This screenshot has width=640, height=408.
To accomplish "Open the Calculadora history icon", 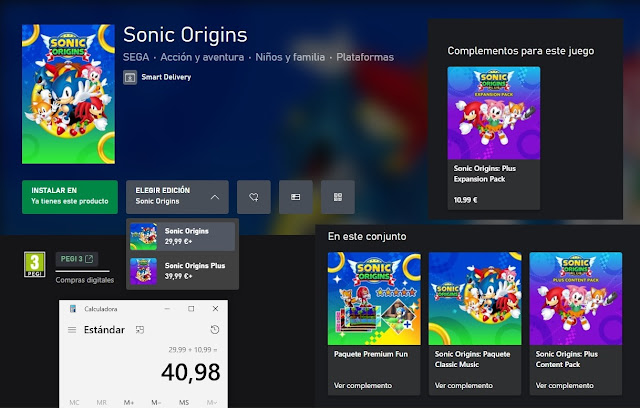I will tap(215, 330).
